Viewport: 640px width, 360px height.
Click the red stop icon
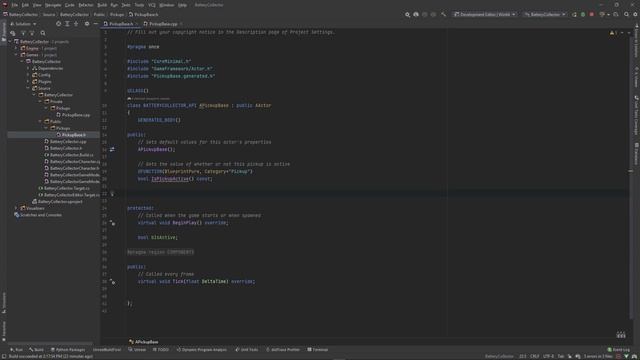click(591, 14)
